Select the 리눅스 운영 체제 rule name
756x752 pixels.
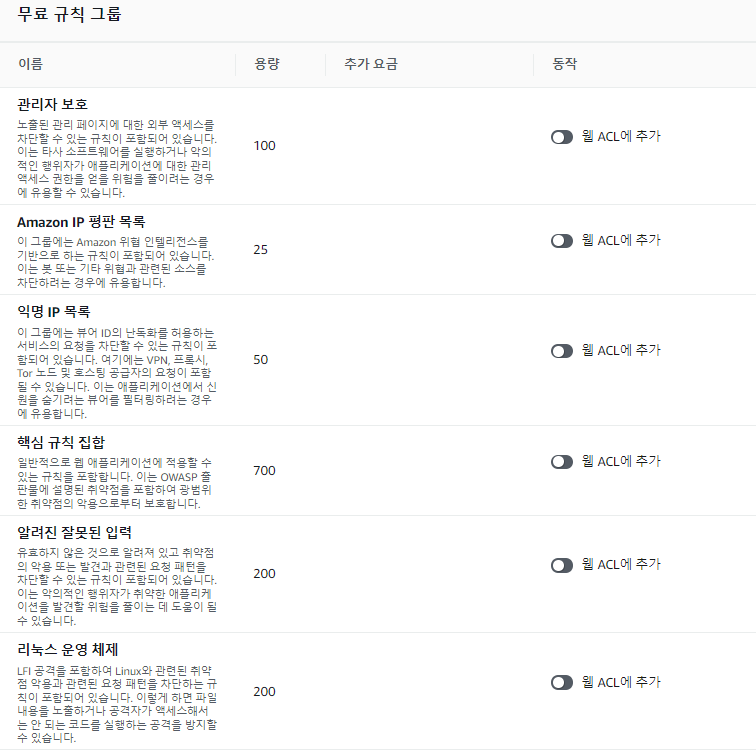coord(68,649)
